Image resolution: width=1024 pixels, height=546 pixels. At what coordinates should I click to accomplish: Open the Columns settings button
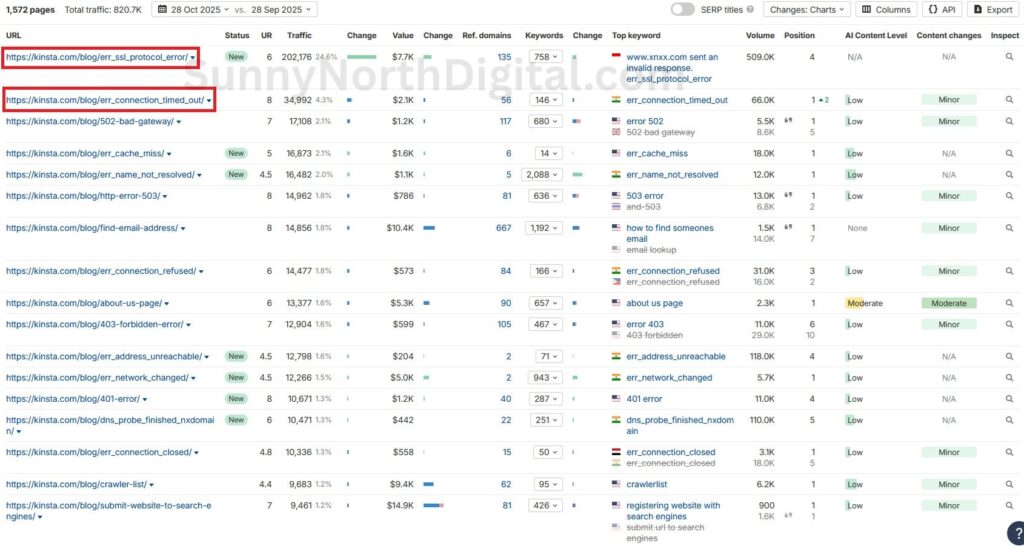pyautogui.click(x=886, y=10)
